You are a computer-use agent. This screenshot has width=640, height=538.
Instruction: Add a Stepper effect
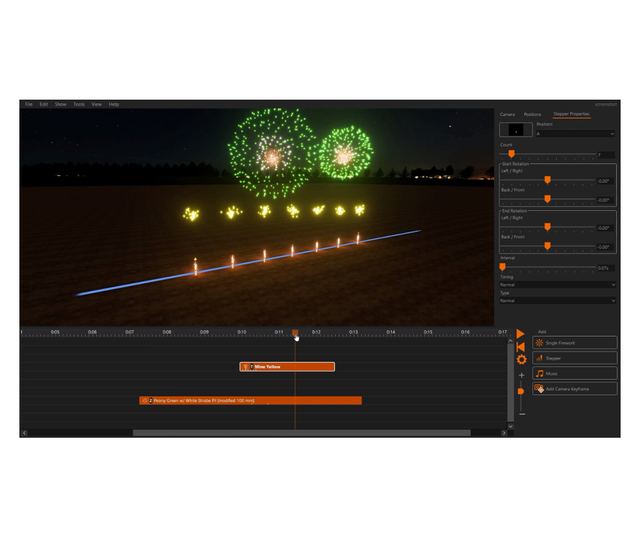(574, 358)
